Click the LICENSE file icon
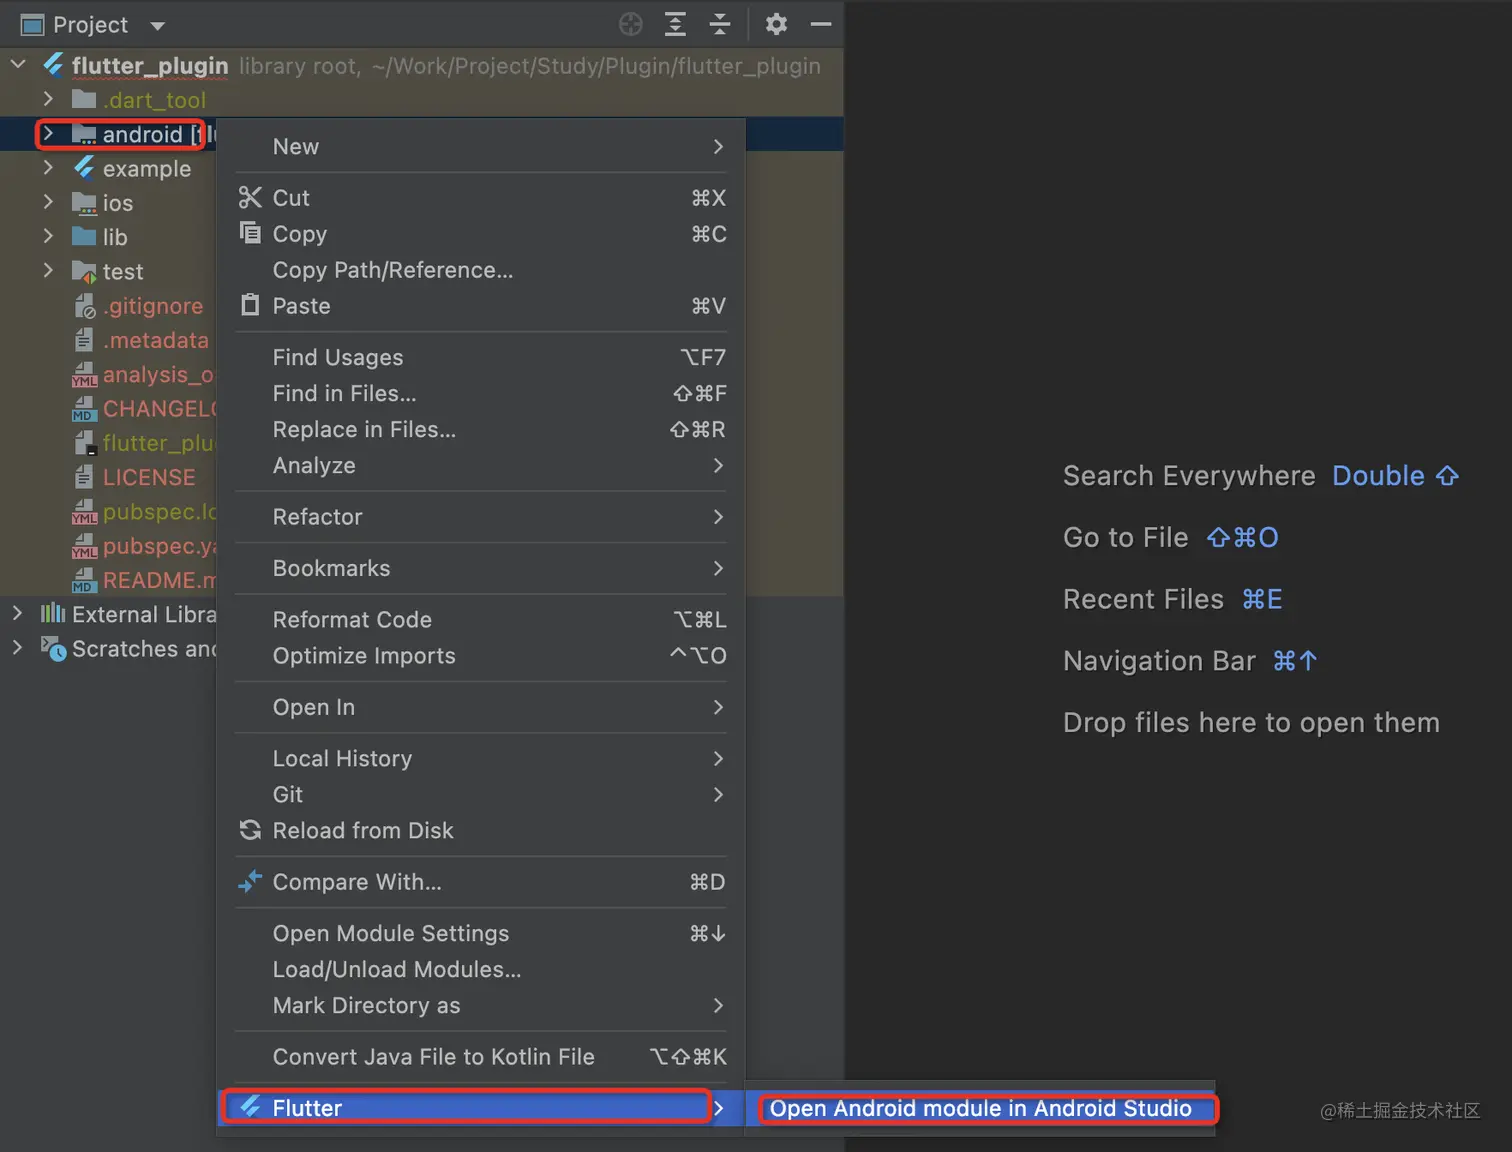Image resolution: width=1512 pixels, height=1152 pixels. click(x=84, y=477)
